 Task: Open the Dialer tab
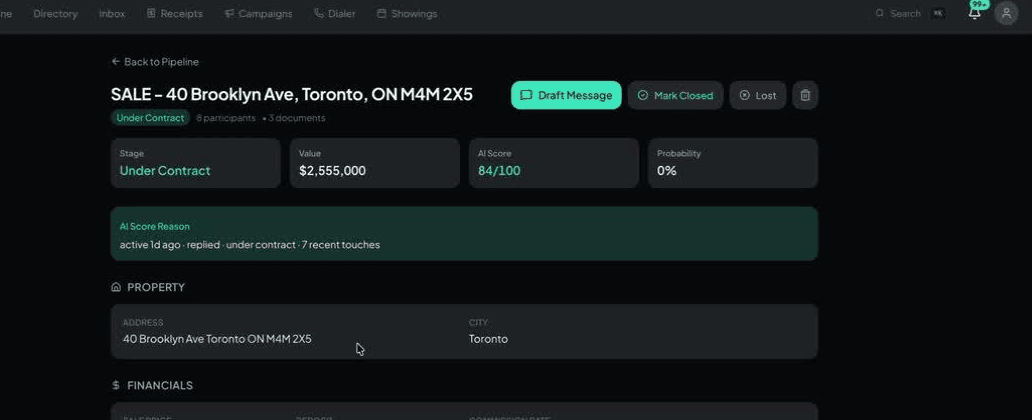coord(335,14)
